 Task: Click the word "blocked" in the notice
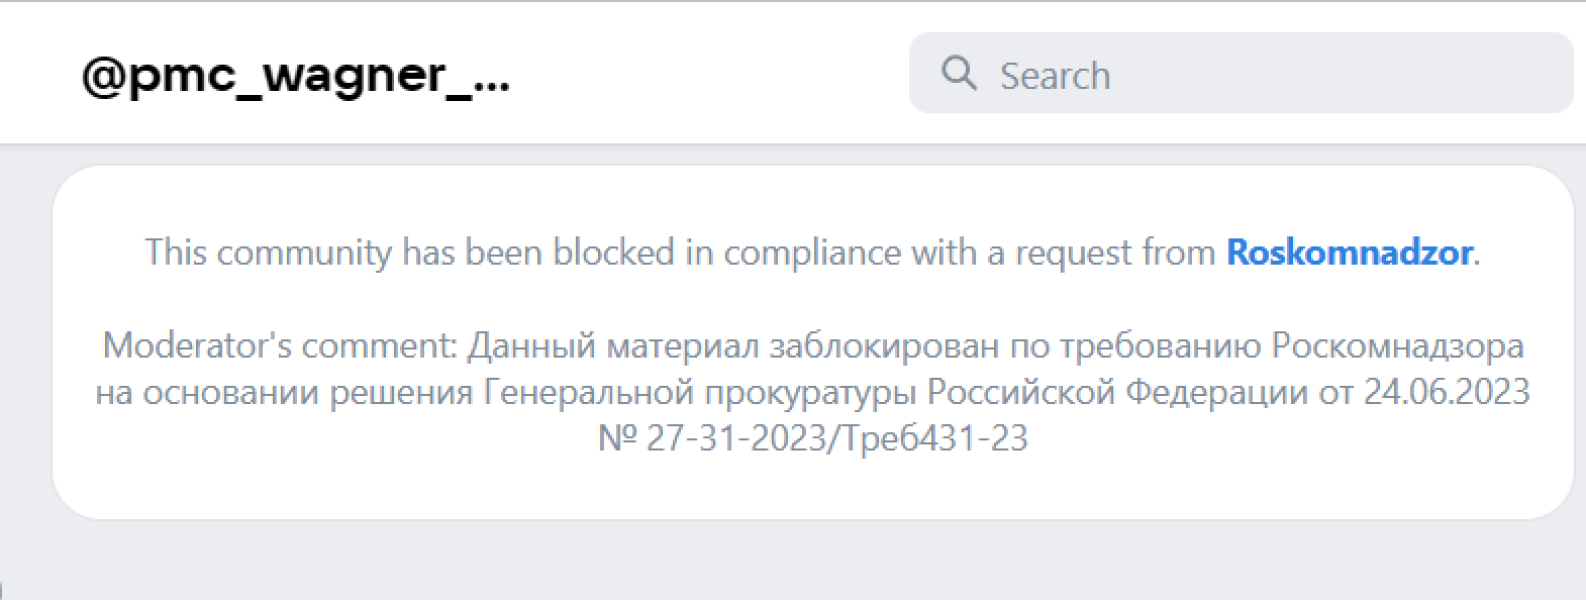614,253
